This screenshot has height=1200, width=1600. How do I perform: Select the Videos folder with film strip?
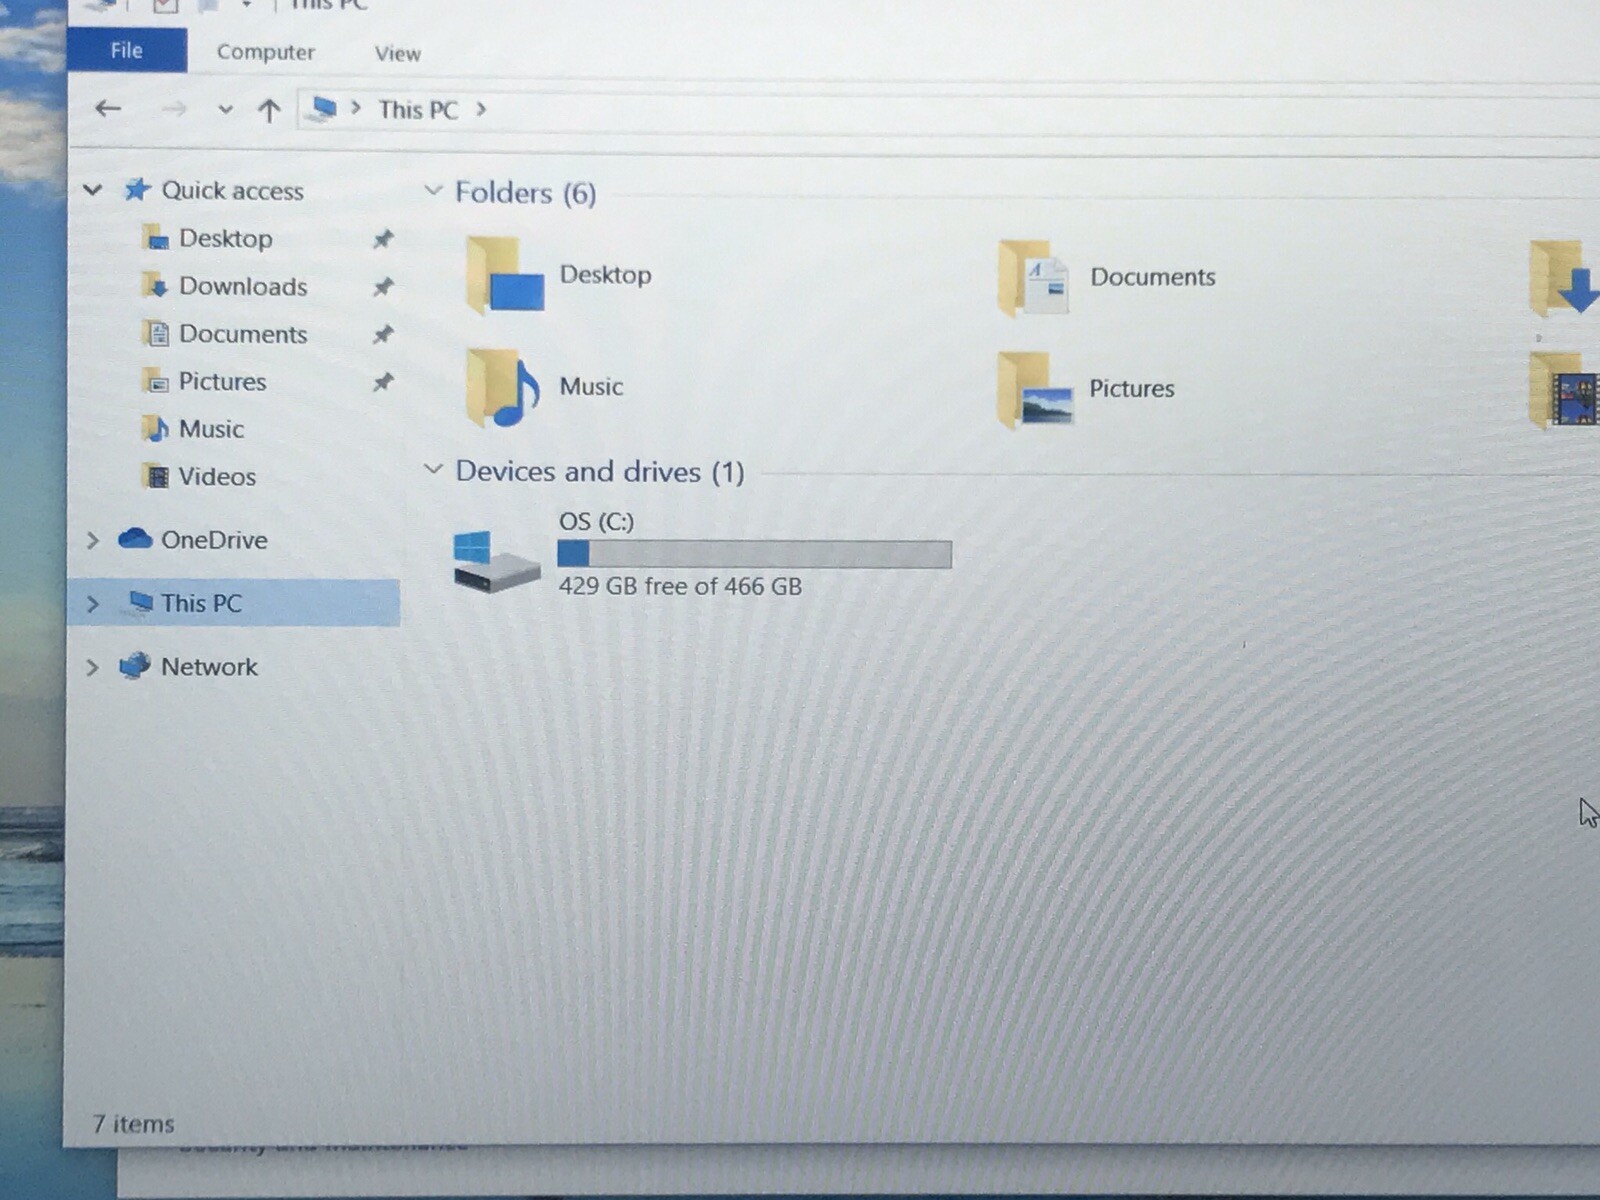1564,391
